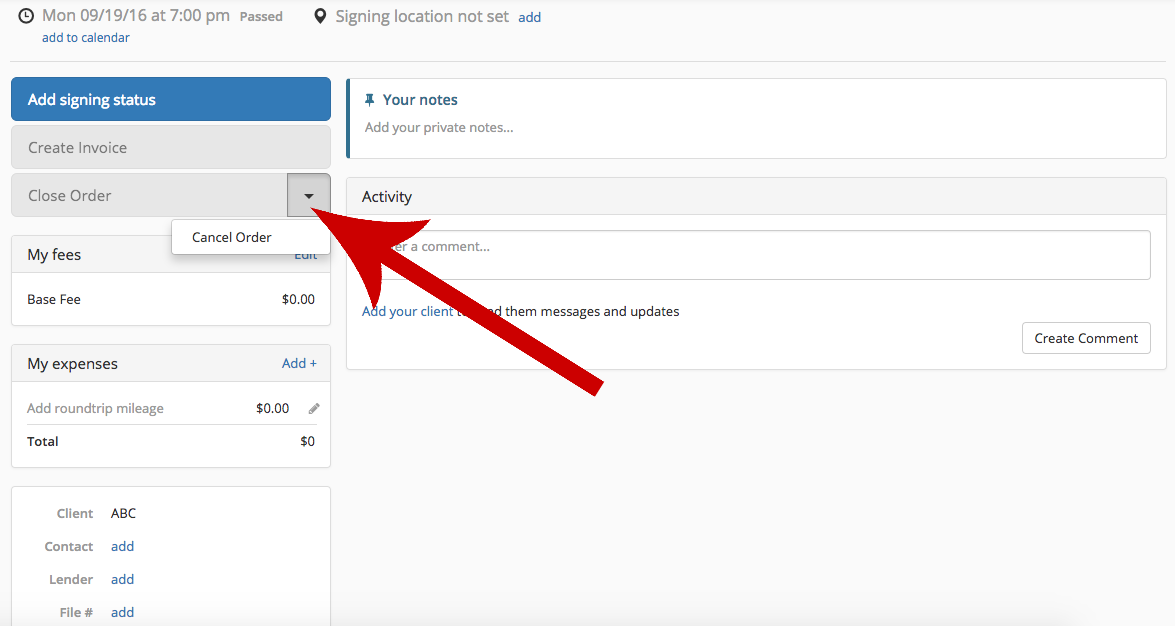Click the Base Fee $0.00 amount
The height and width of the screenshot is (626, 1175).
coord(298,299)
